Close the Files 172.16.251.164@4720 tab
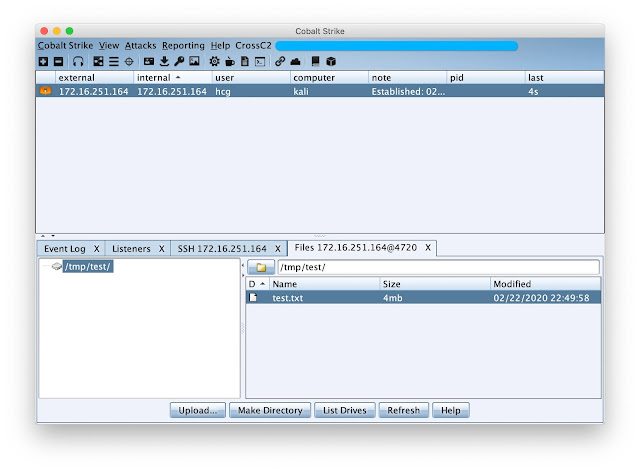640x471 pixels. pyautogui.click(x=428, y=248)
